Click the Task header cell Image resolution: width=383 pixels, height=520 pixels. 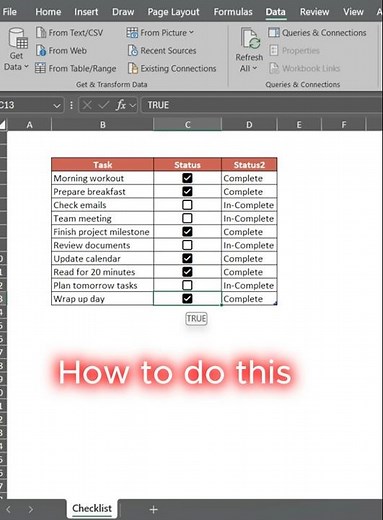[x=103, y=165]
